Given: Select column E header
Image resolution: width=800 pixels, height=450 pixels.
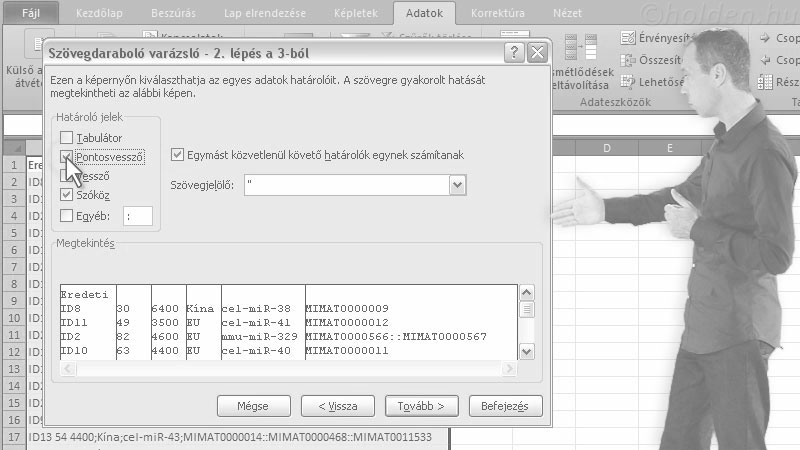Looking at the screenshot, I should tap(669, 148).
